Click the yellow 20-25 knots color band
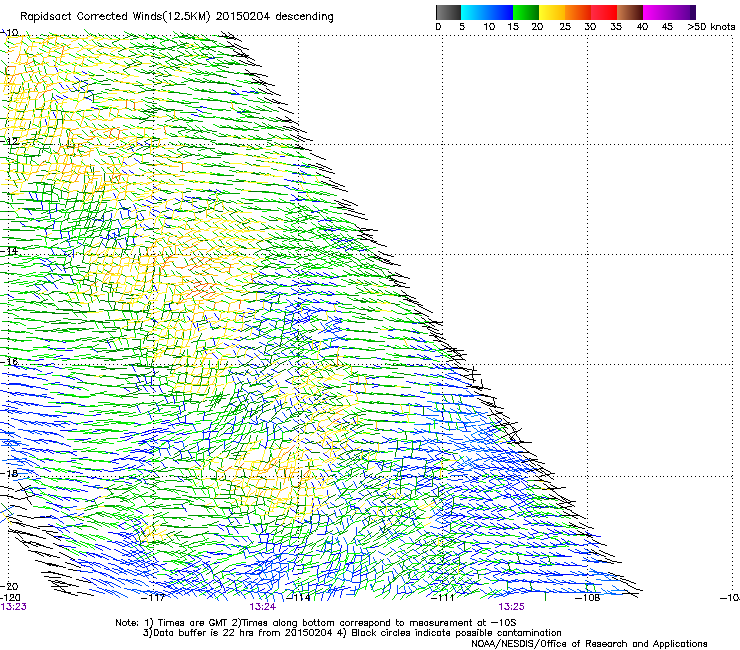Screen dimensions: 740x650 coord(552,12)
